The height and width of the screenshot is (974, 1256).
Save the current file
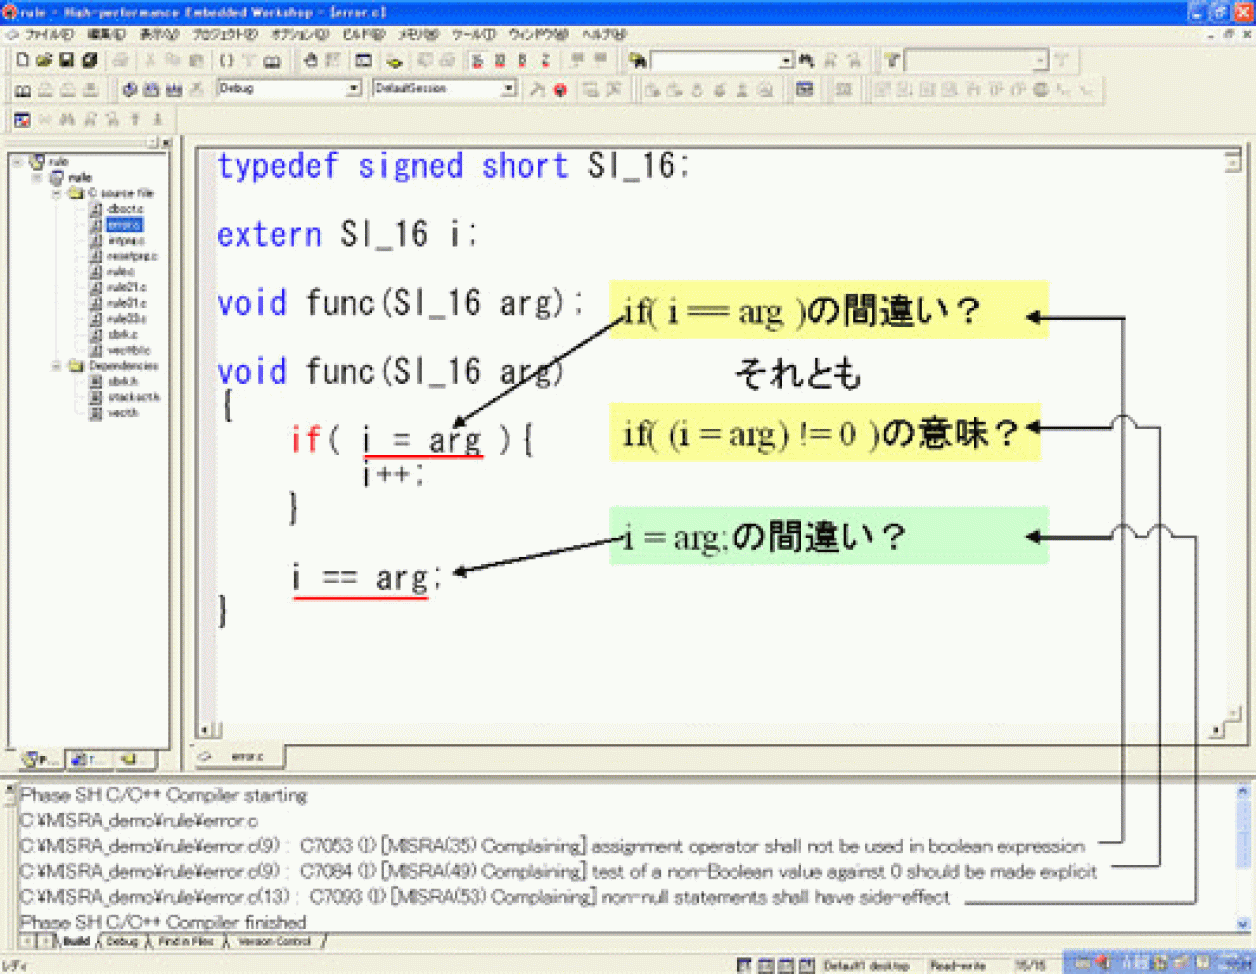click(64, 61)
